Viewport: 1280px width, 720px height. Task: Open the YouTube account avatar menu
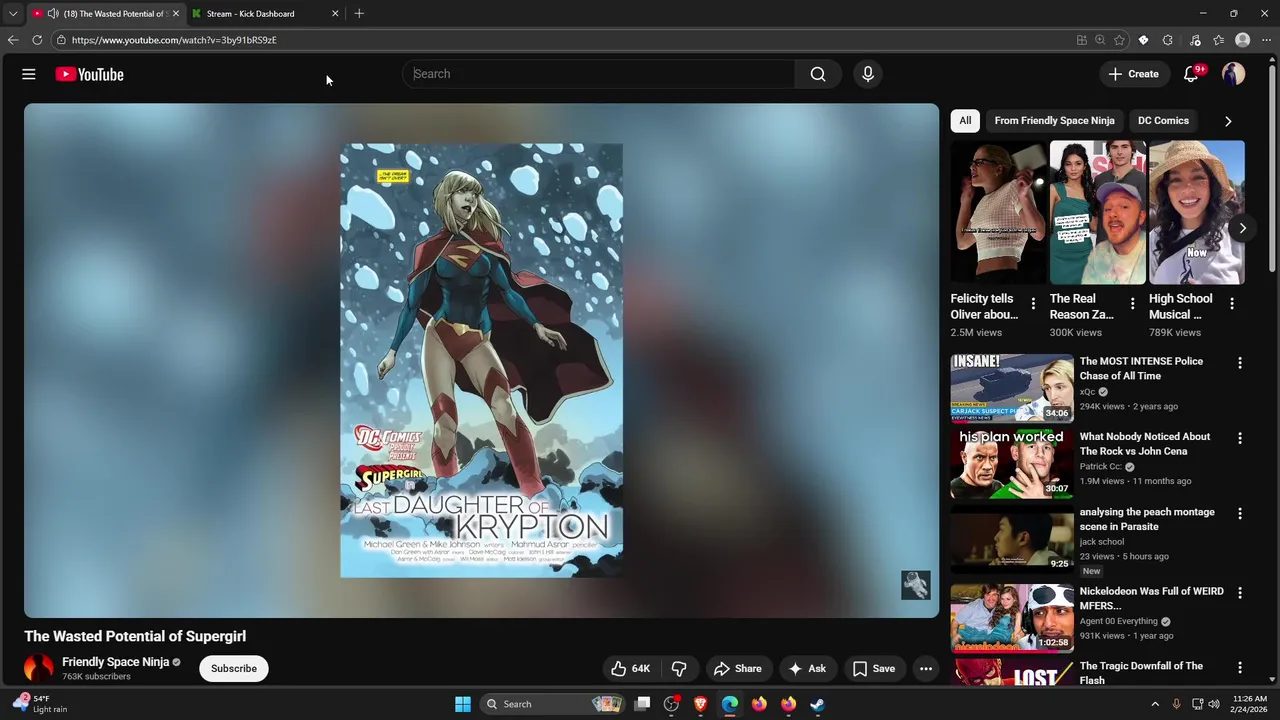click(1233, 74)
